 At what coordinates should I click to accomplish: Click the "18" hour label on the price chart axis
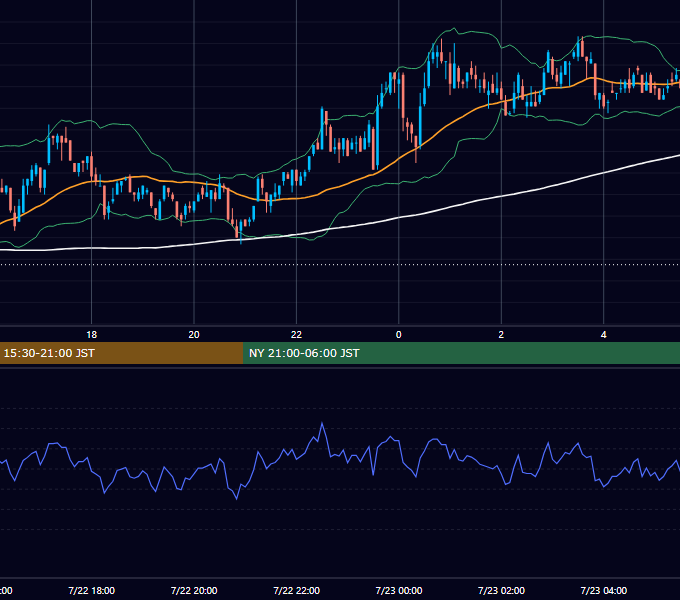click(x=92, y=335)
